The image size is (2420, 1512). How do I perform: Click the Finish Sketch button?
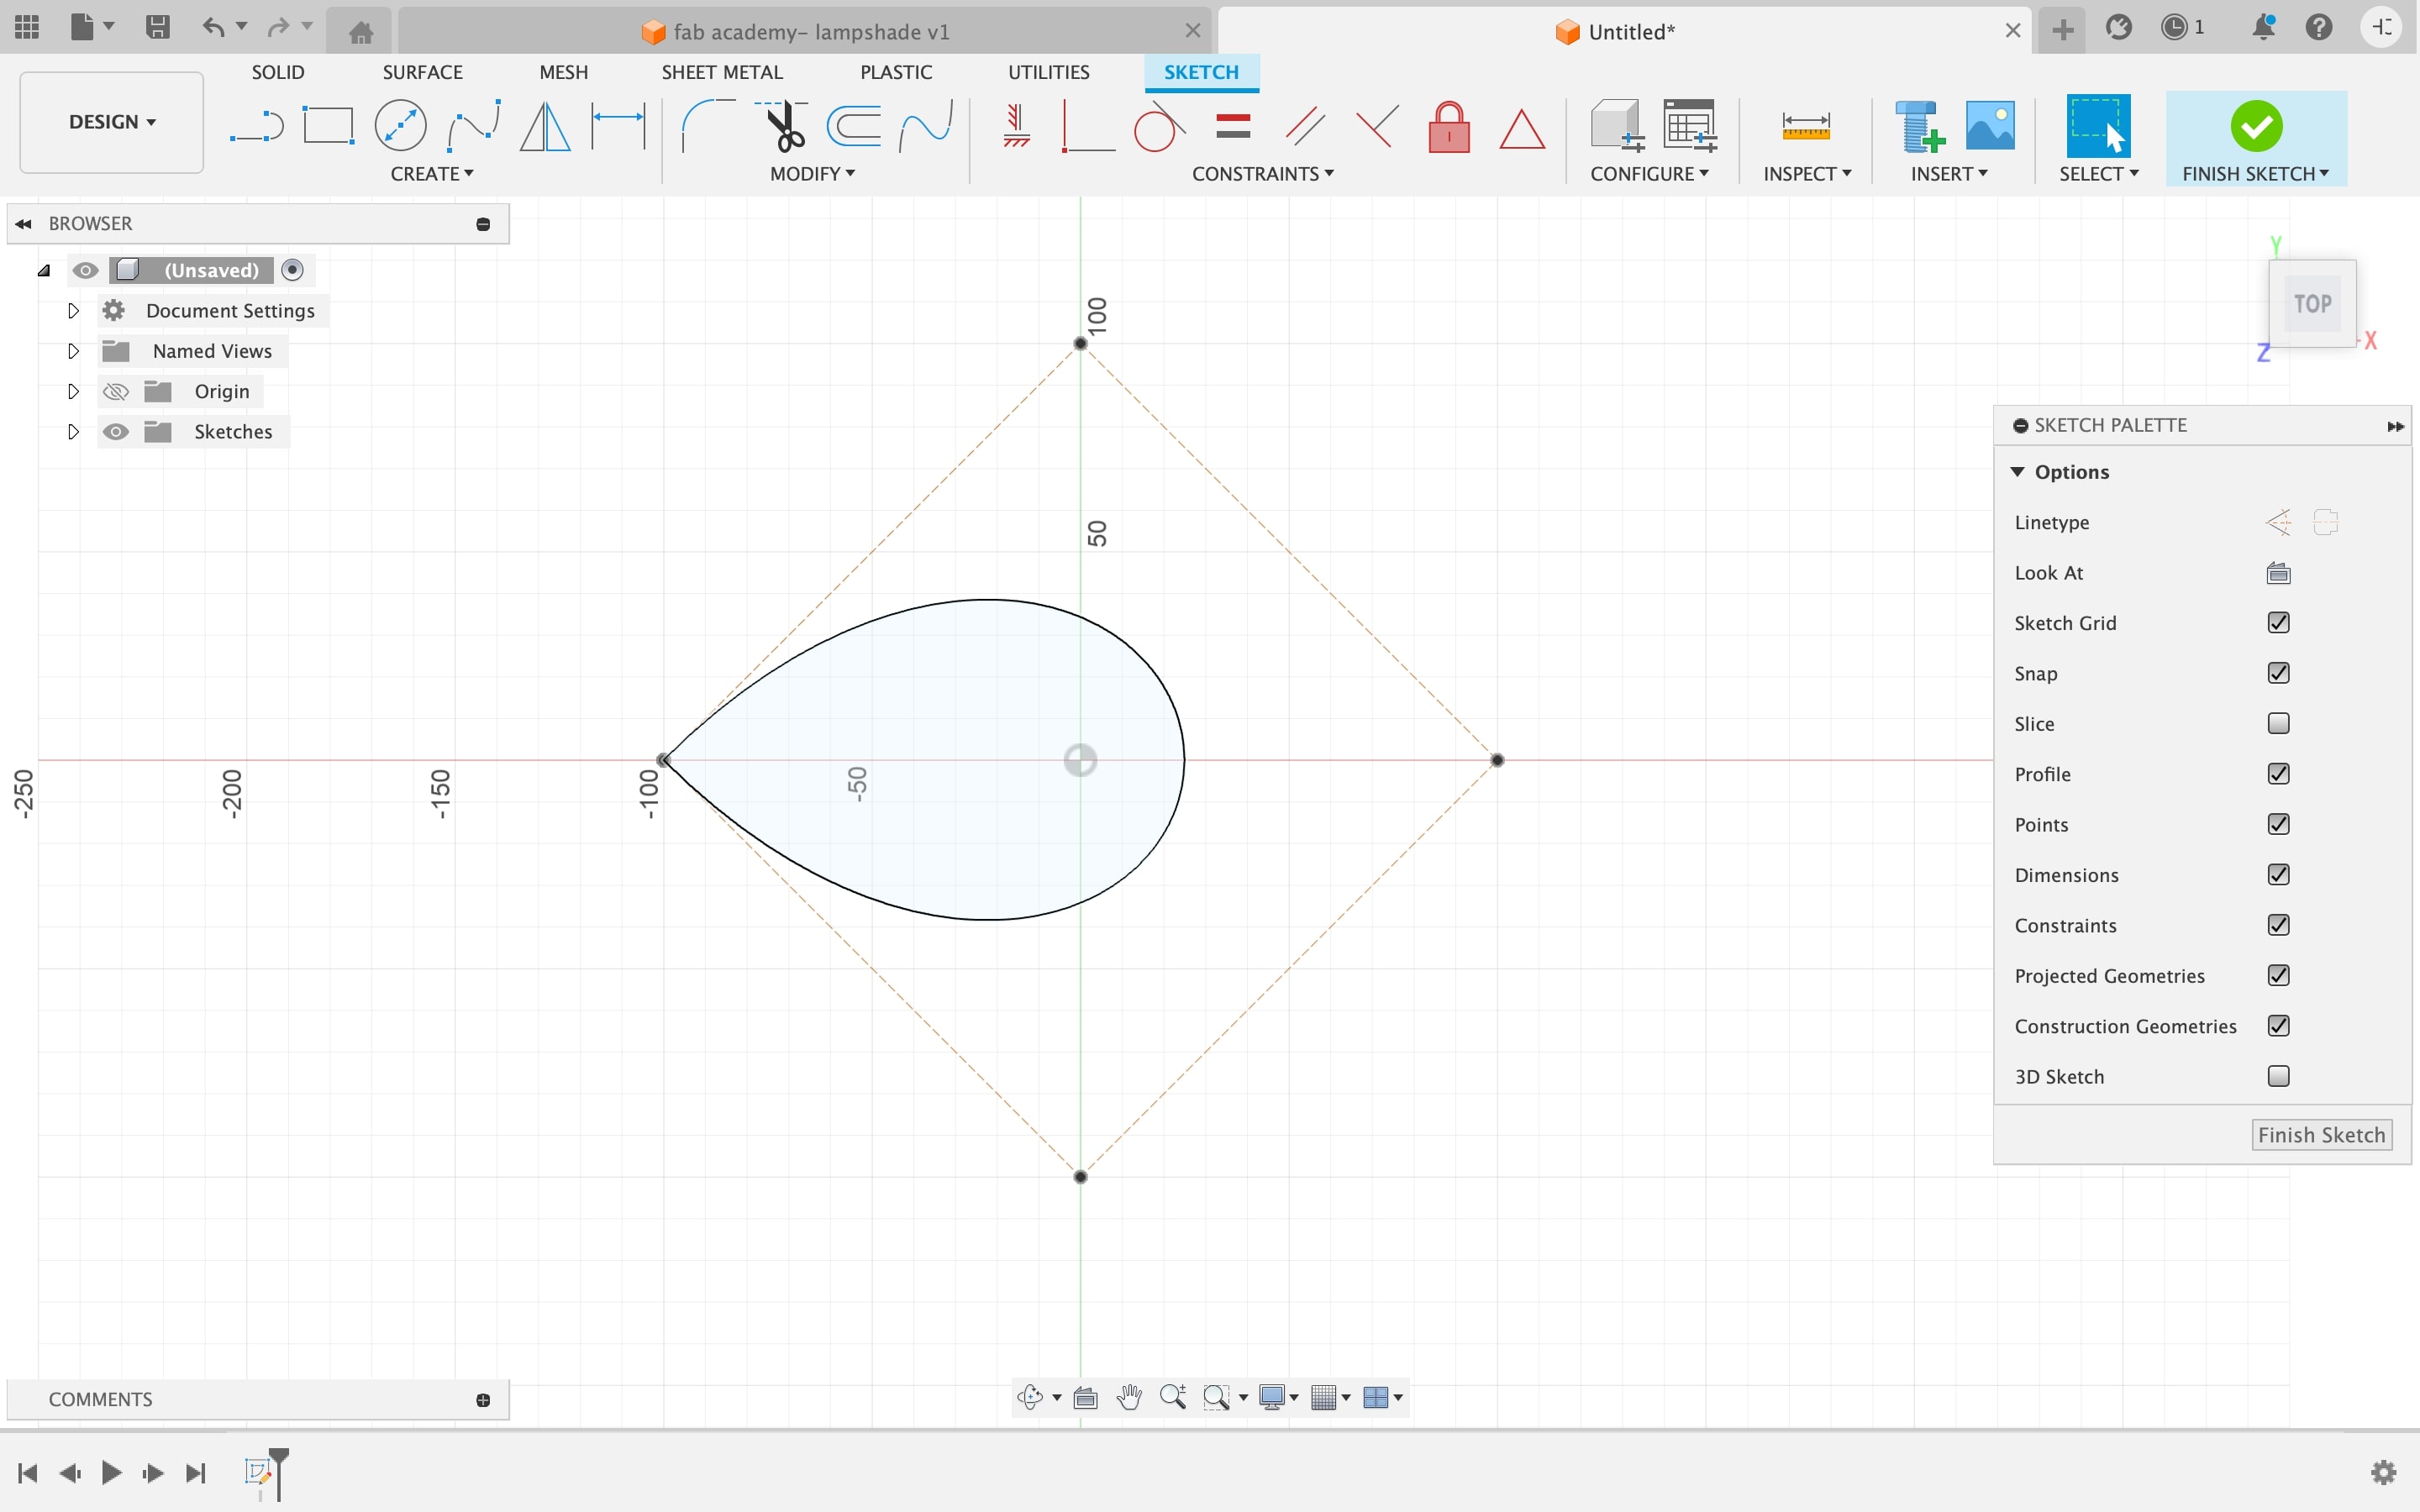pos(2324,1134)
